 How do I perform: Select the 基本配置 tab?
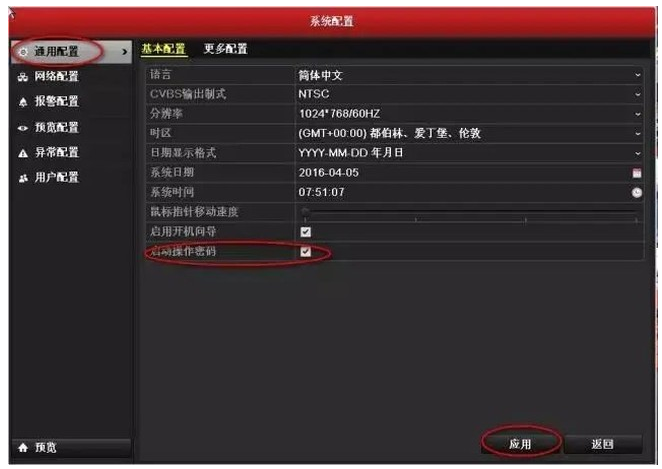coord(163,49)
